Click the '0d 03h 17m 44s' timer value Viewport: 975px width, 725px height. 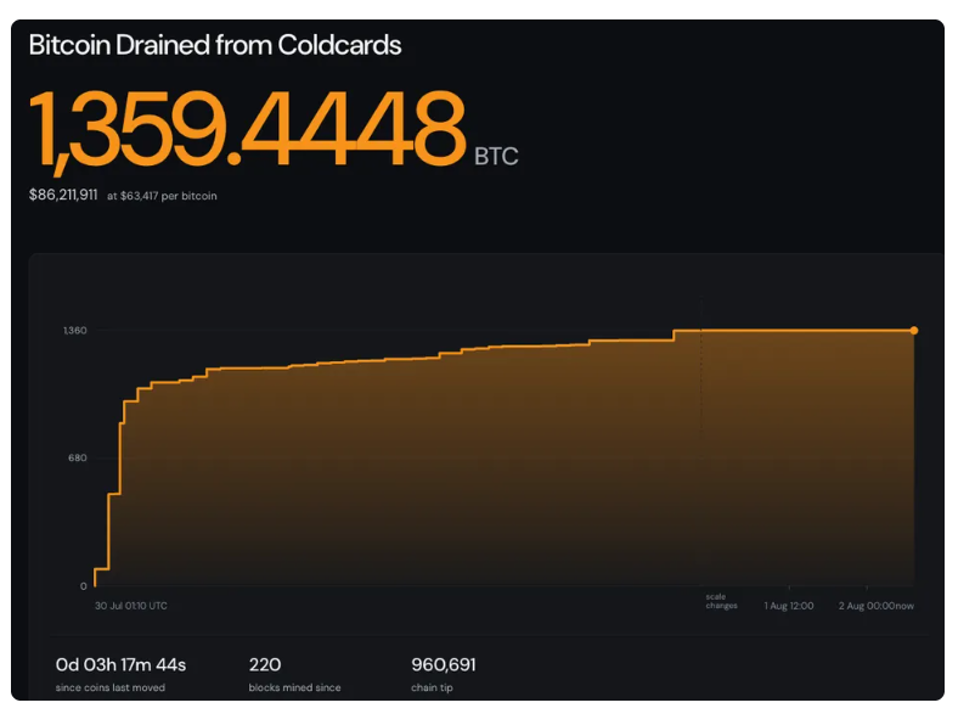(121, 665)
